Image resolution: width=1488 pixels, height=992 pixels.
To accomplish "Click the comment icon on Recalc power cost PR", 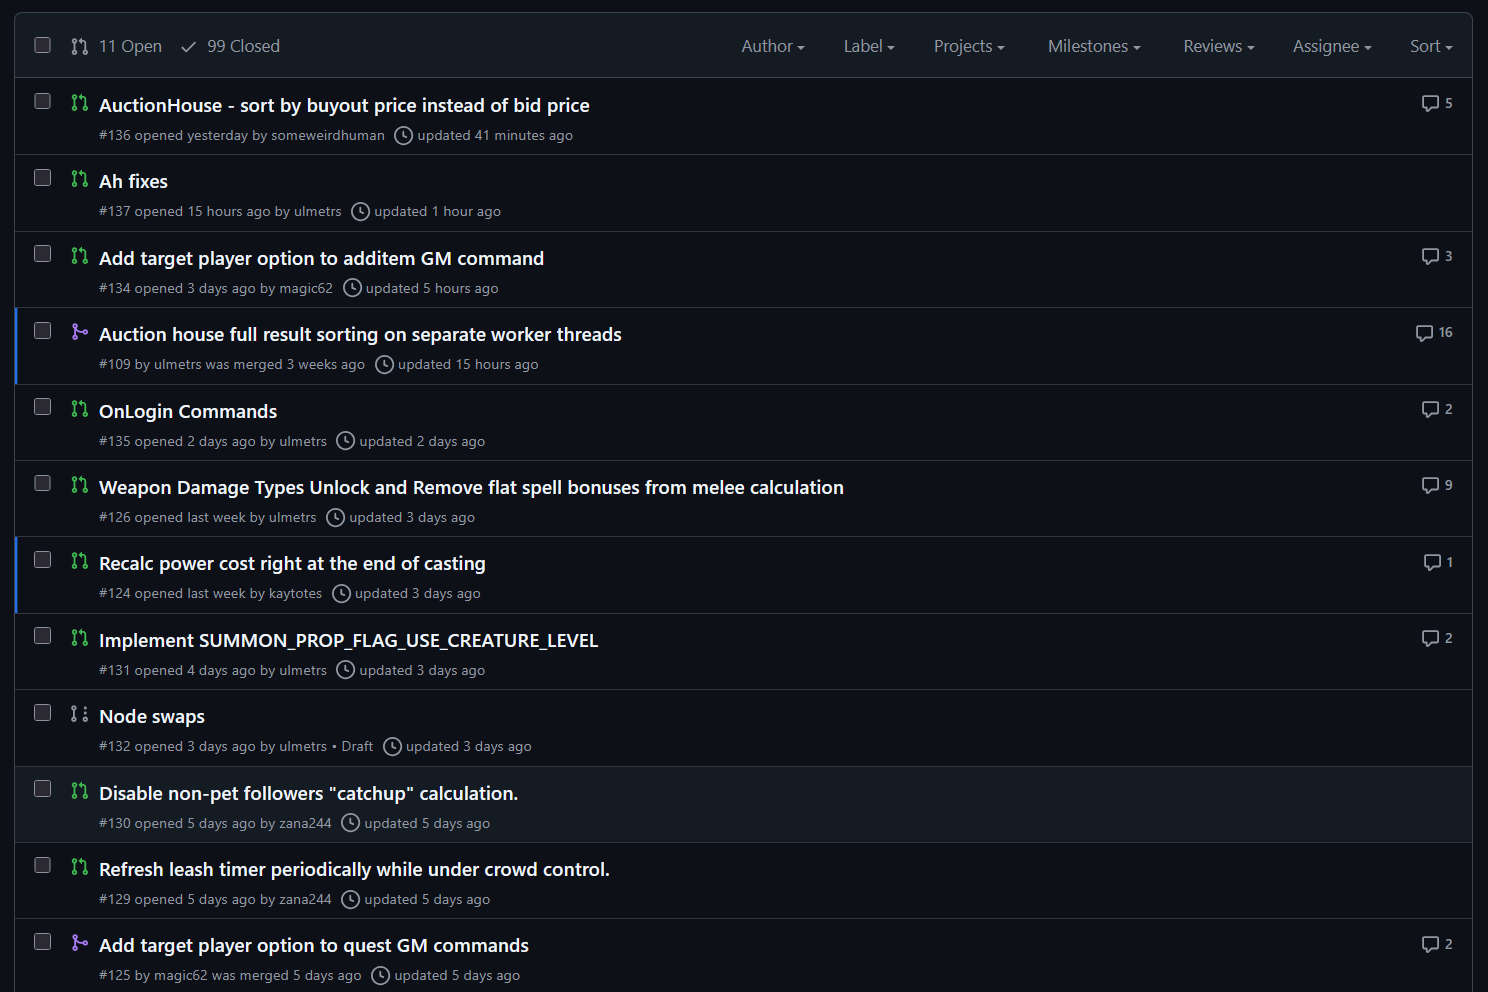I will [1432, 563].
